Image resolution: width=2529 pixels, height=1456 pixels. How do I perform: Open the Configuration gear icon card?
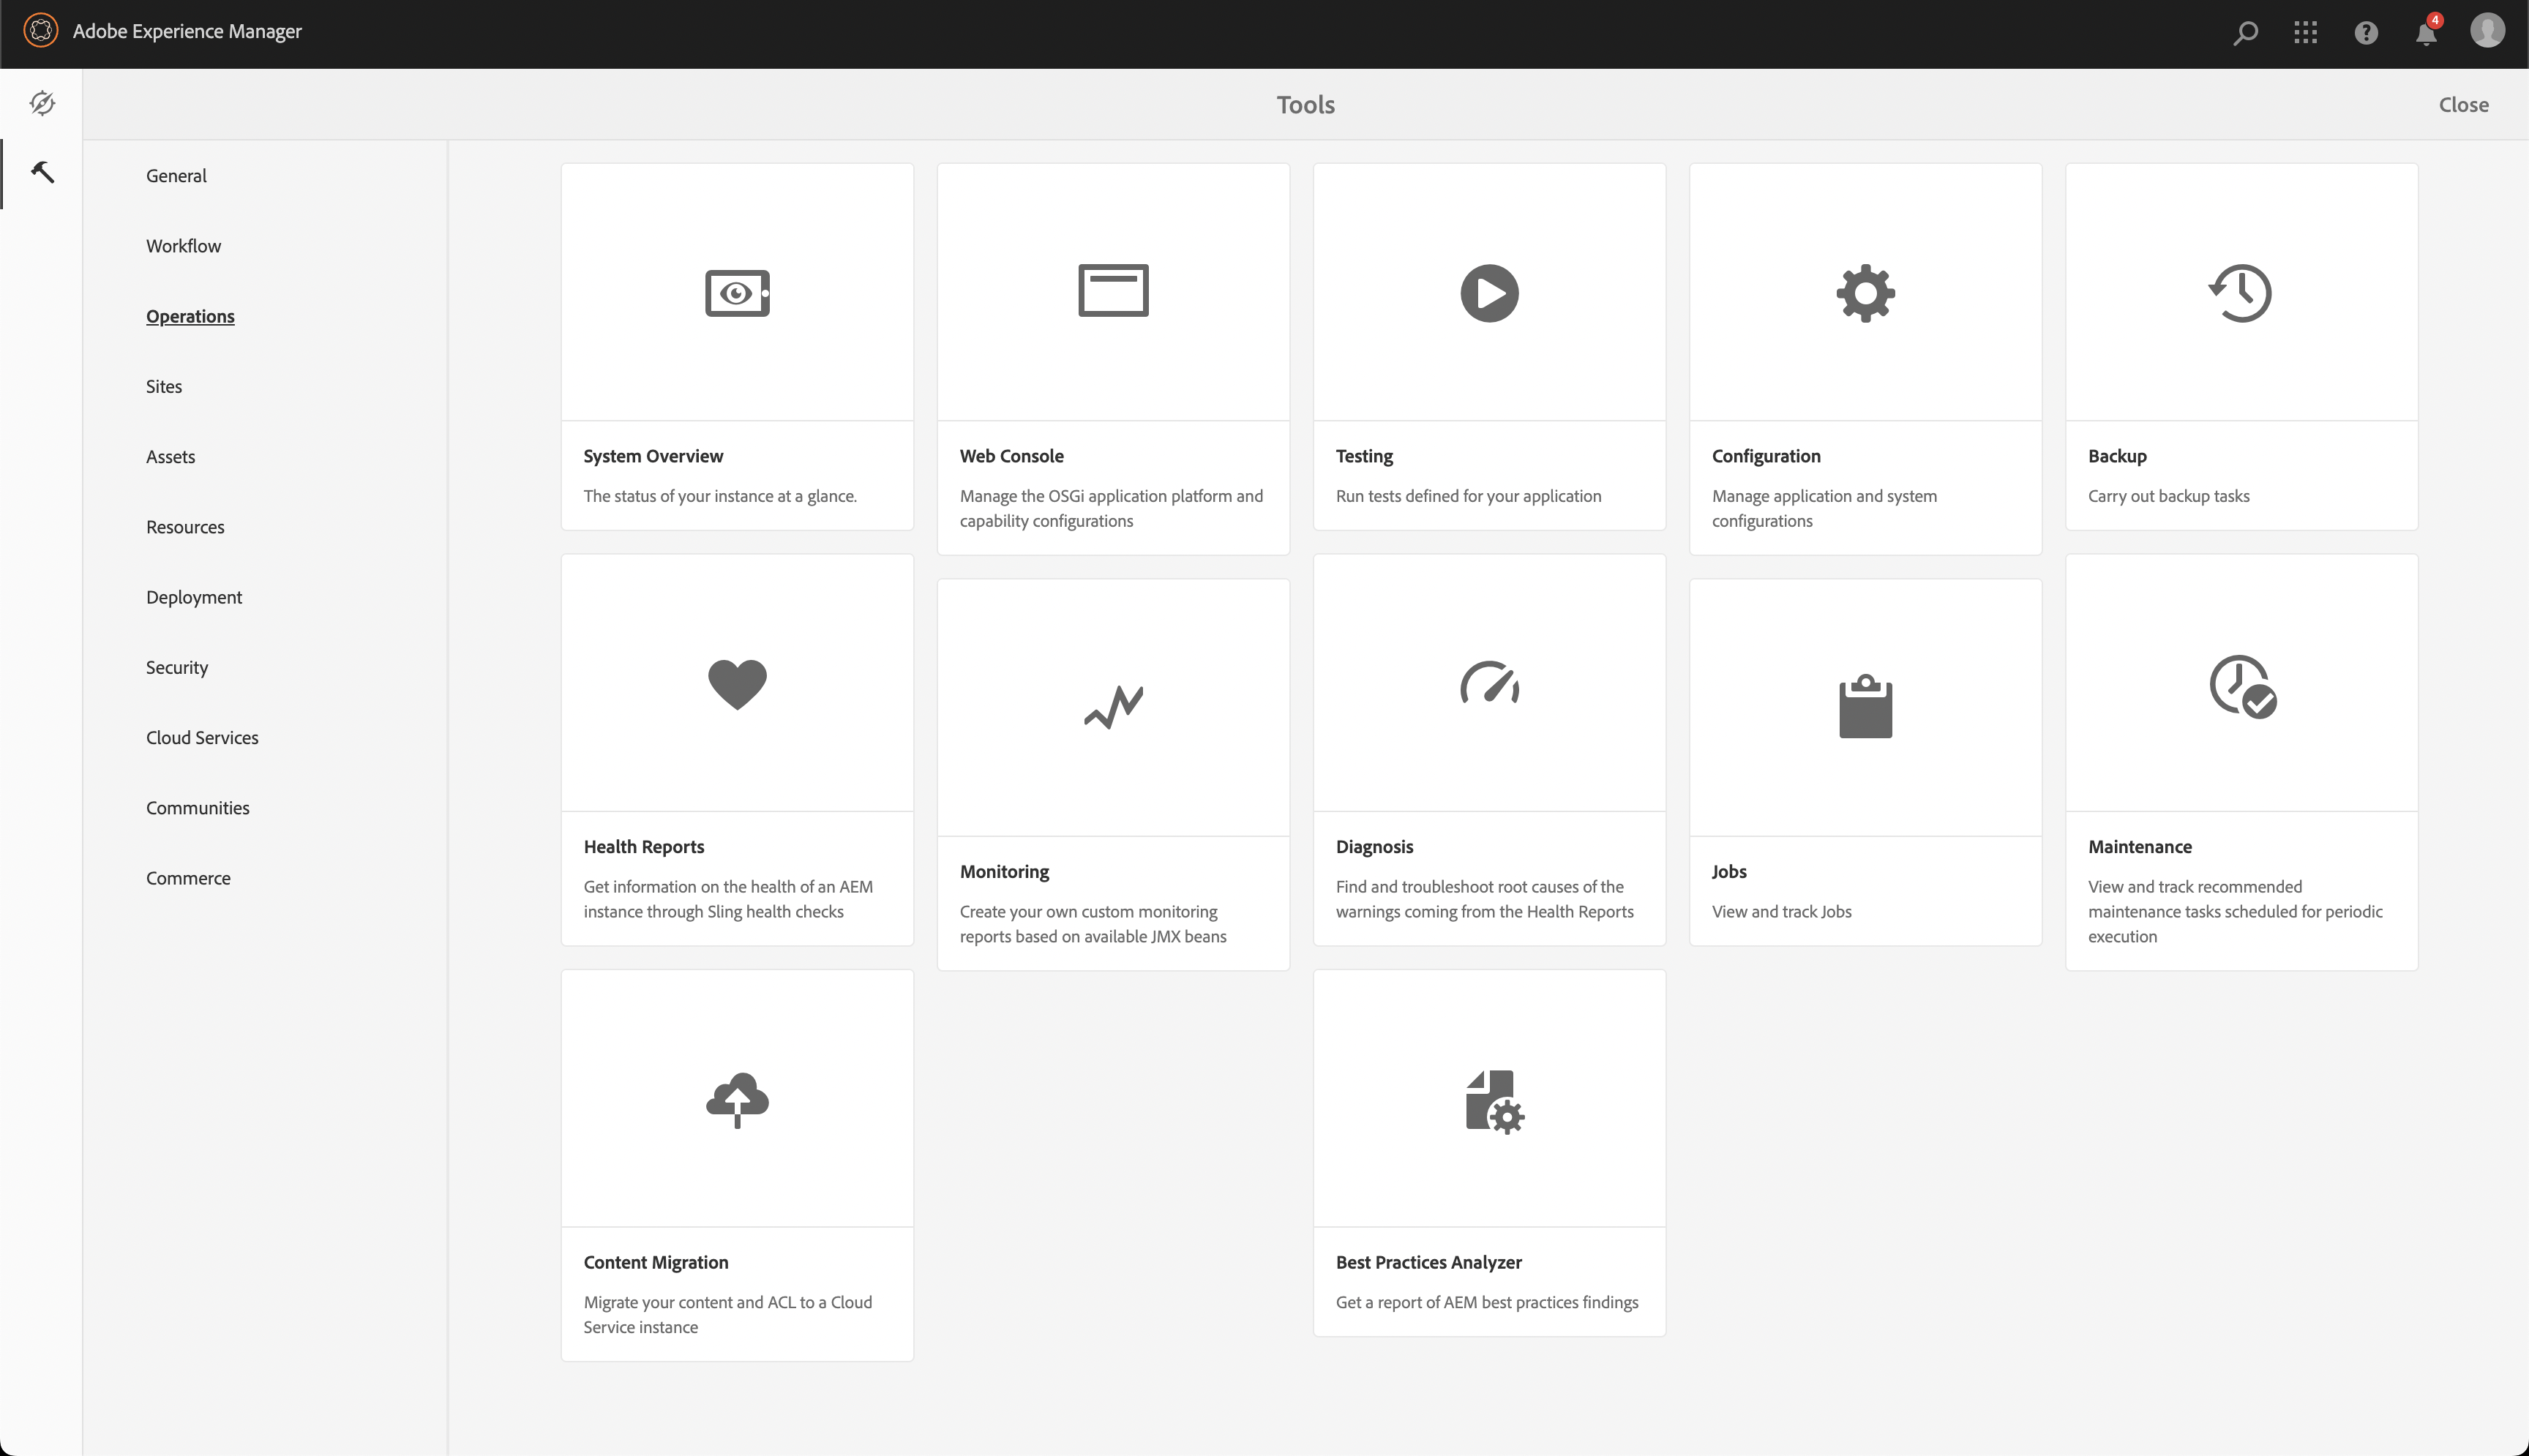coord(1865,293)
